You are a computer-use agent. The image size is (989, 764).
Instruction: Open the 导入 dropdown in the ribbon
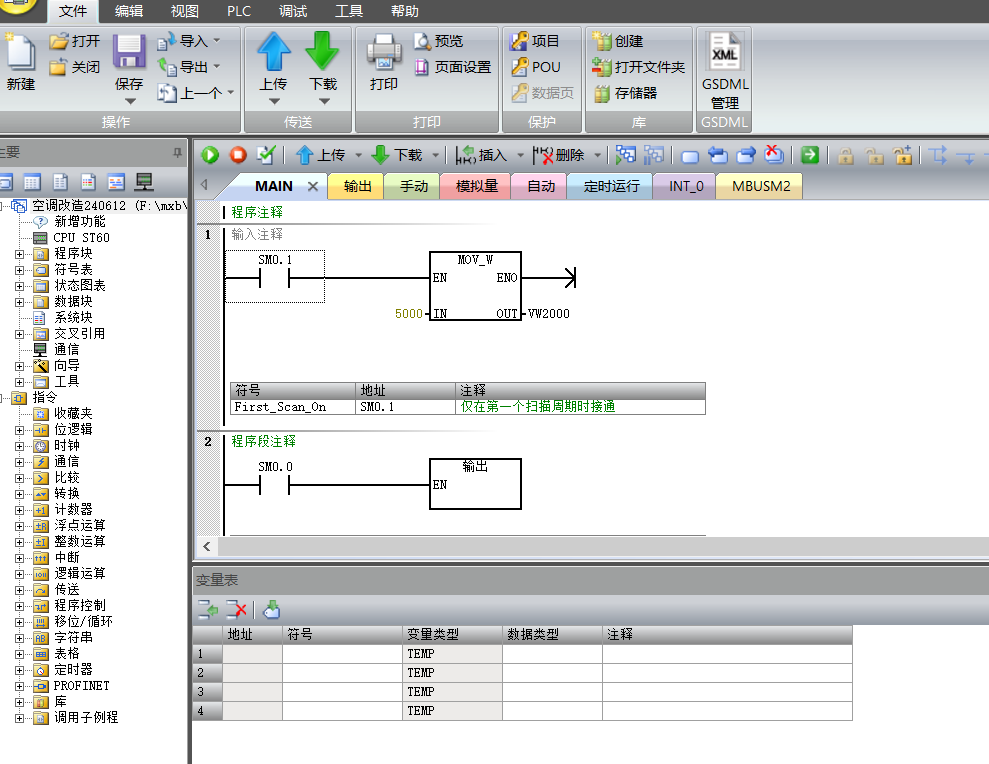coord(216,41)
